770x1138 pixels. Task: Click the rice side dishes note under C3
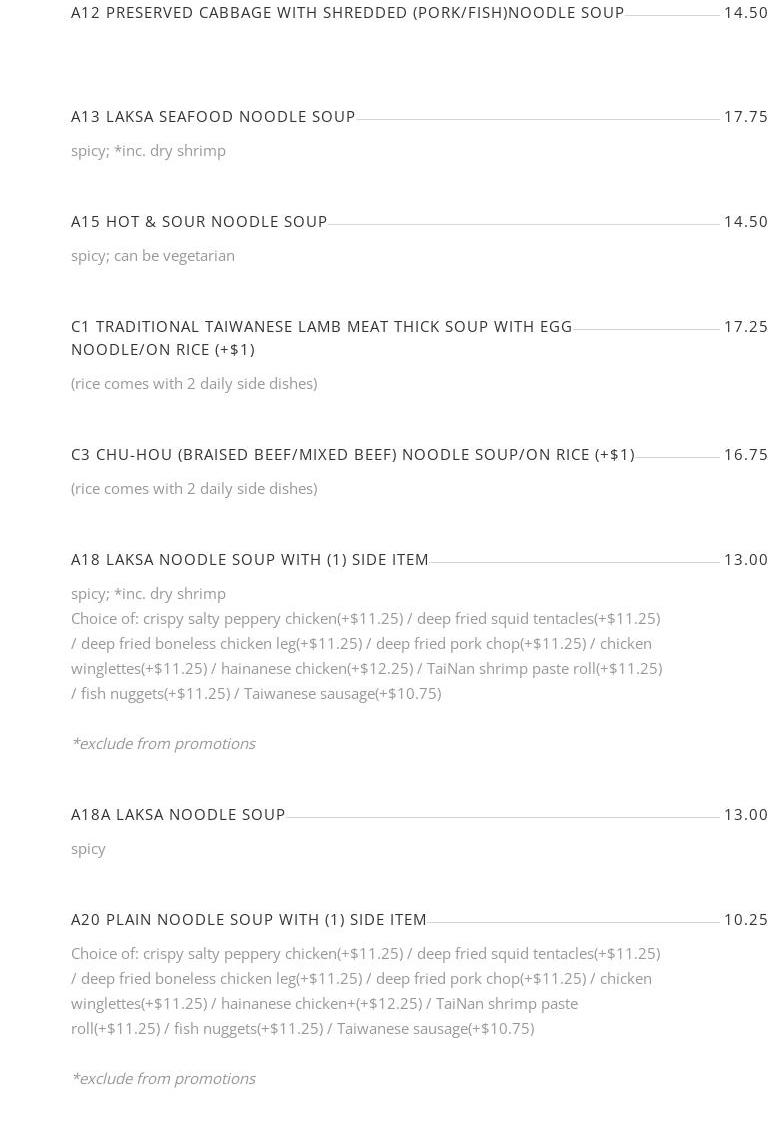pos(194,489)
